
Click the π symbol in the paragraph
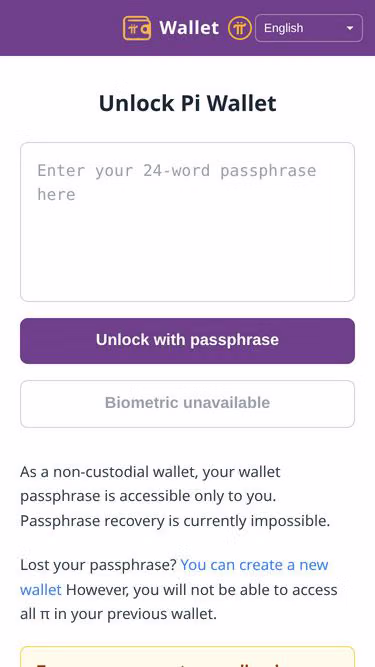pyautogui.click(x=45, y=615)
